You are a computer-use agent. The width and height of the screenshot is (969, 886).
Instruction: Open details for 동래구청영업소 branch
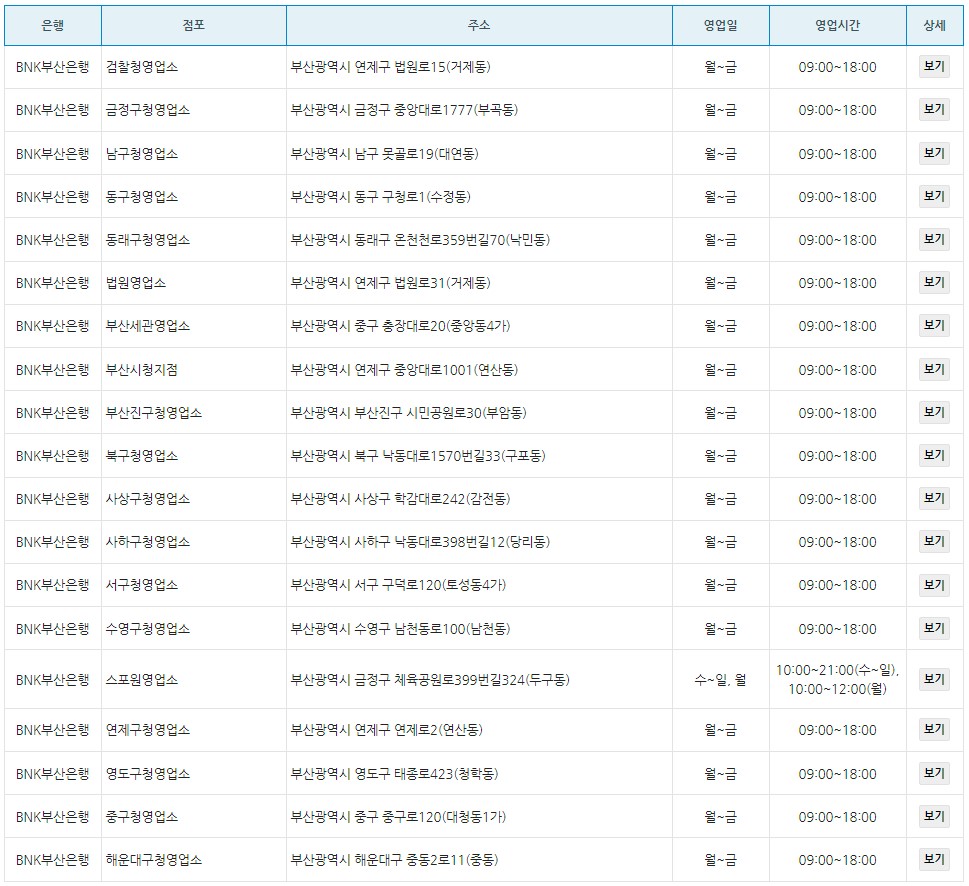pyautogui.click(x=936, y=240)
